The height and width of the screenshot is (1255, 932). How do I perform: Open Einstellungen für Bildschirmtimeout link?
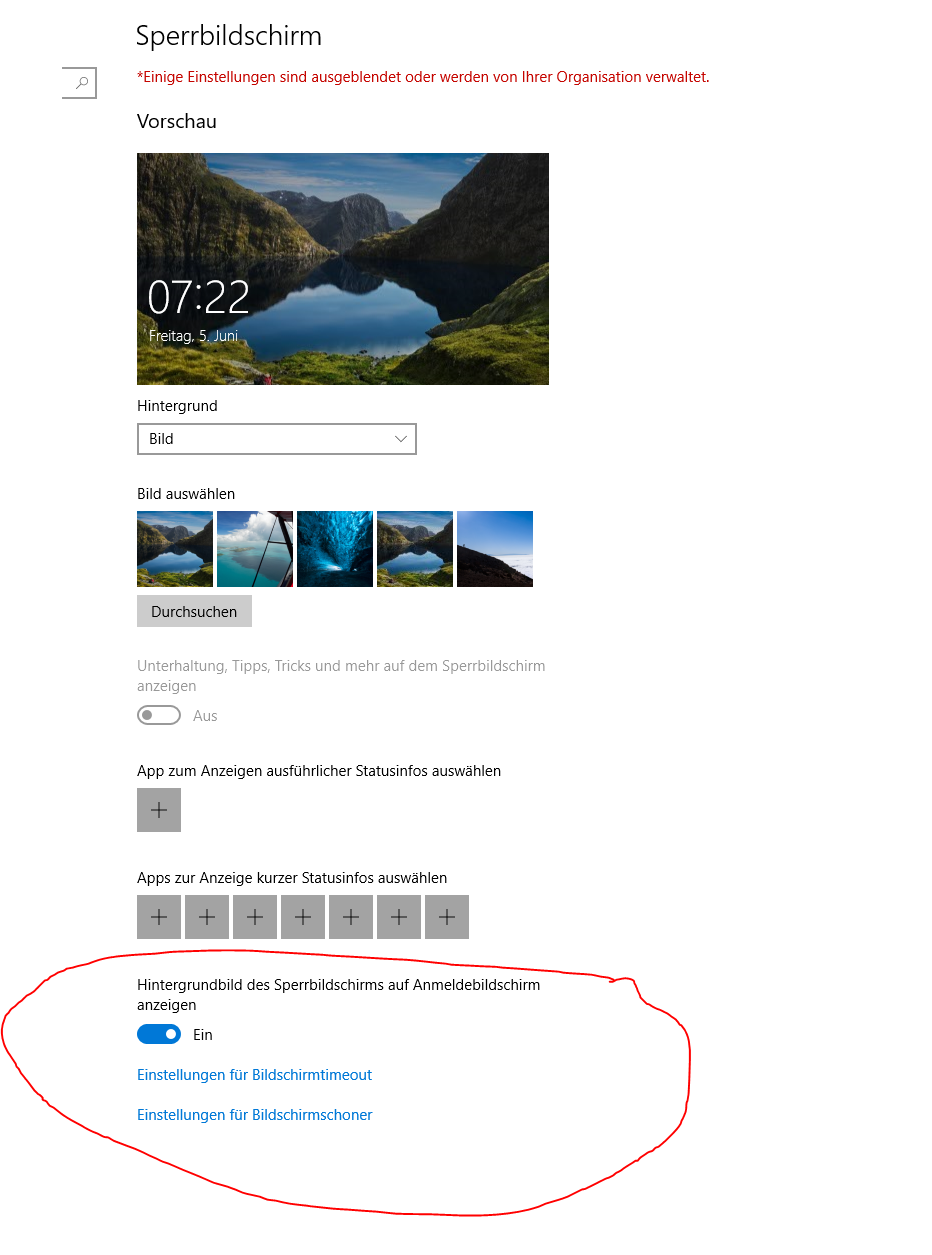pyautogui.click(x=254, y=1075)
